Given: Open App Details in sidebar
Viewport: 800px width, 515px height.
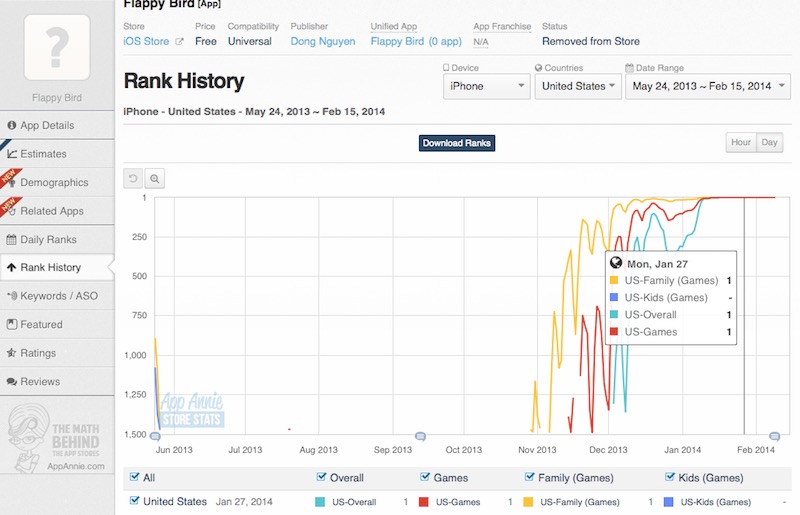Looking at the screenshot, I should click(57, 125).
